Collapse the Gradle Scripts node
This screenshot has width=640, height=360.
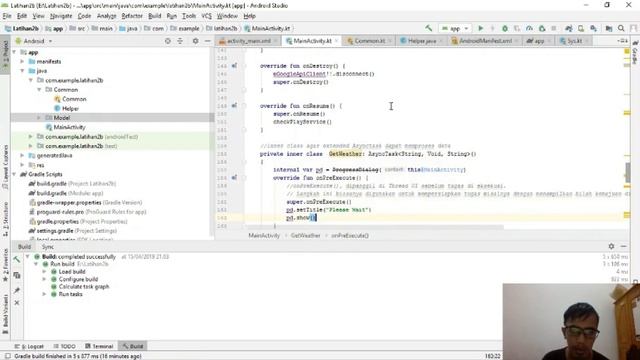15,174
